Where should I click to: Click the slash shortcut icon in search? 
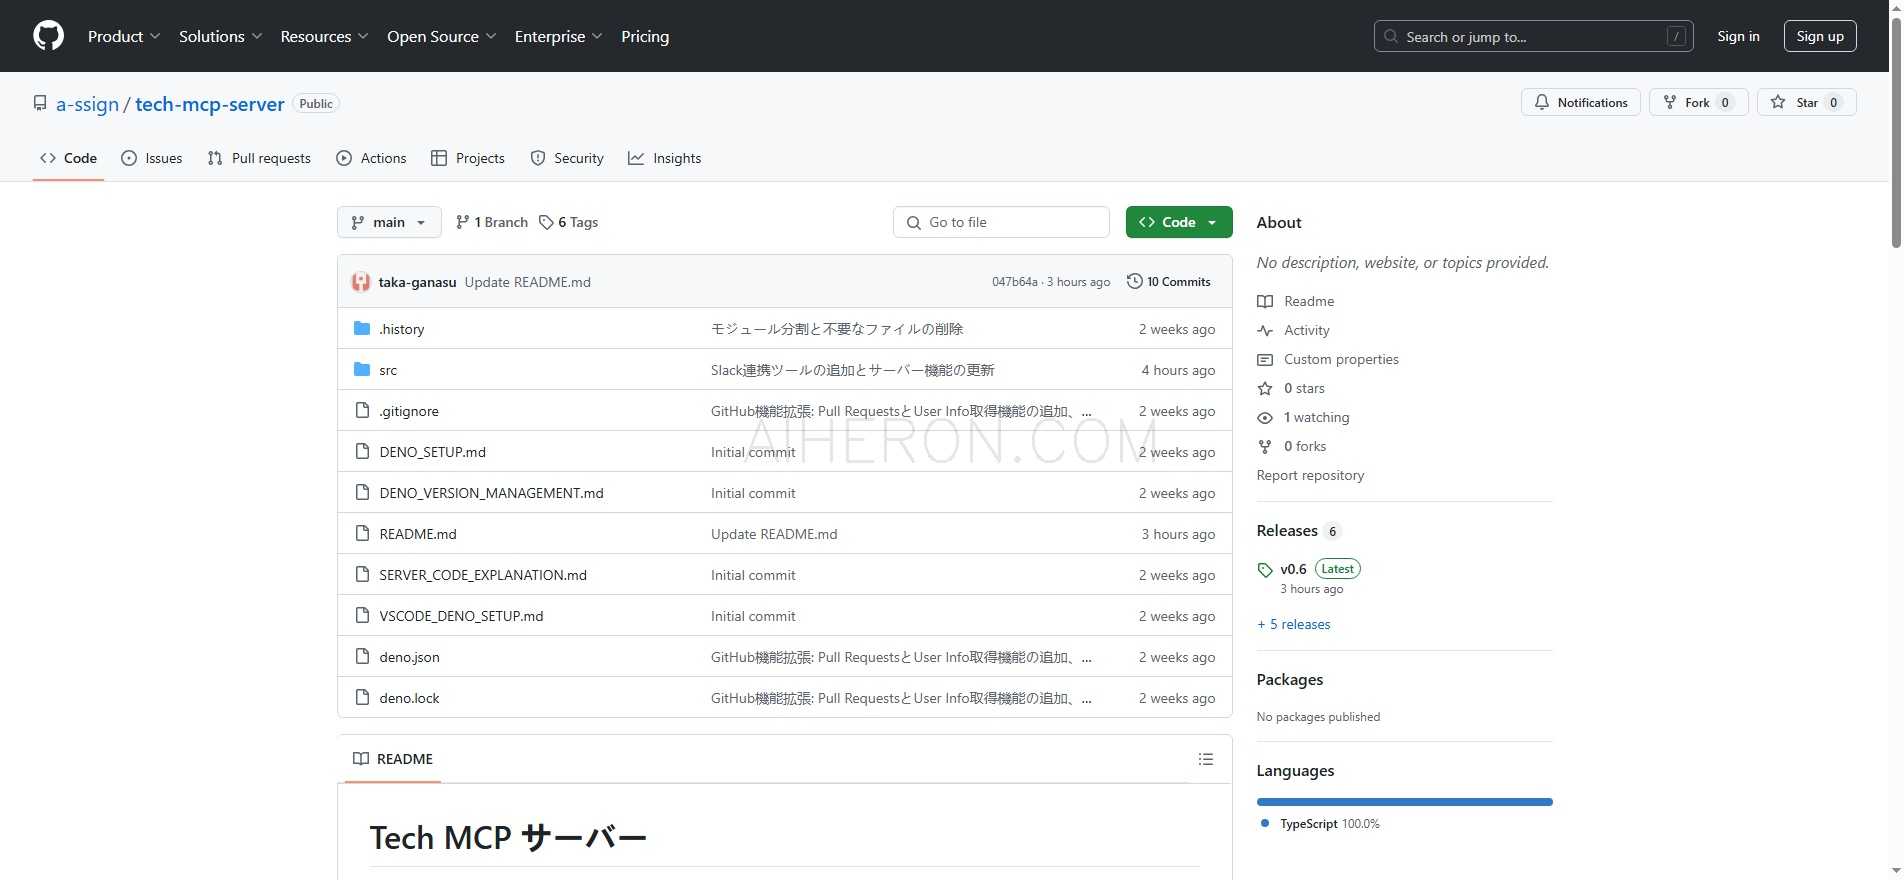(1676, 37)
